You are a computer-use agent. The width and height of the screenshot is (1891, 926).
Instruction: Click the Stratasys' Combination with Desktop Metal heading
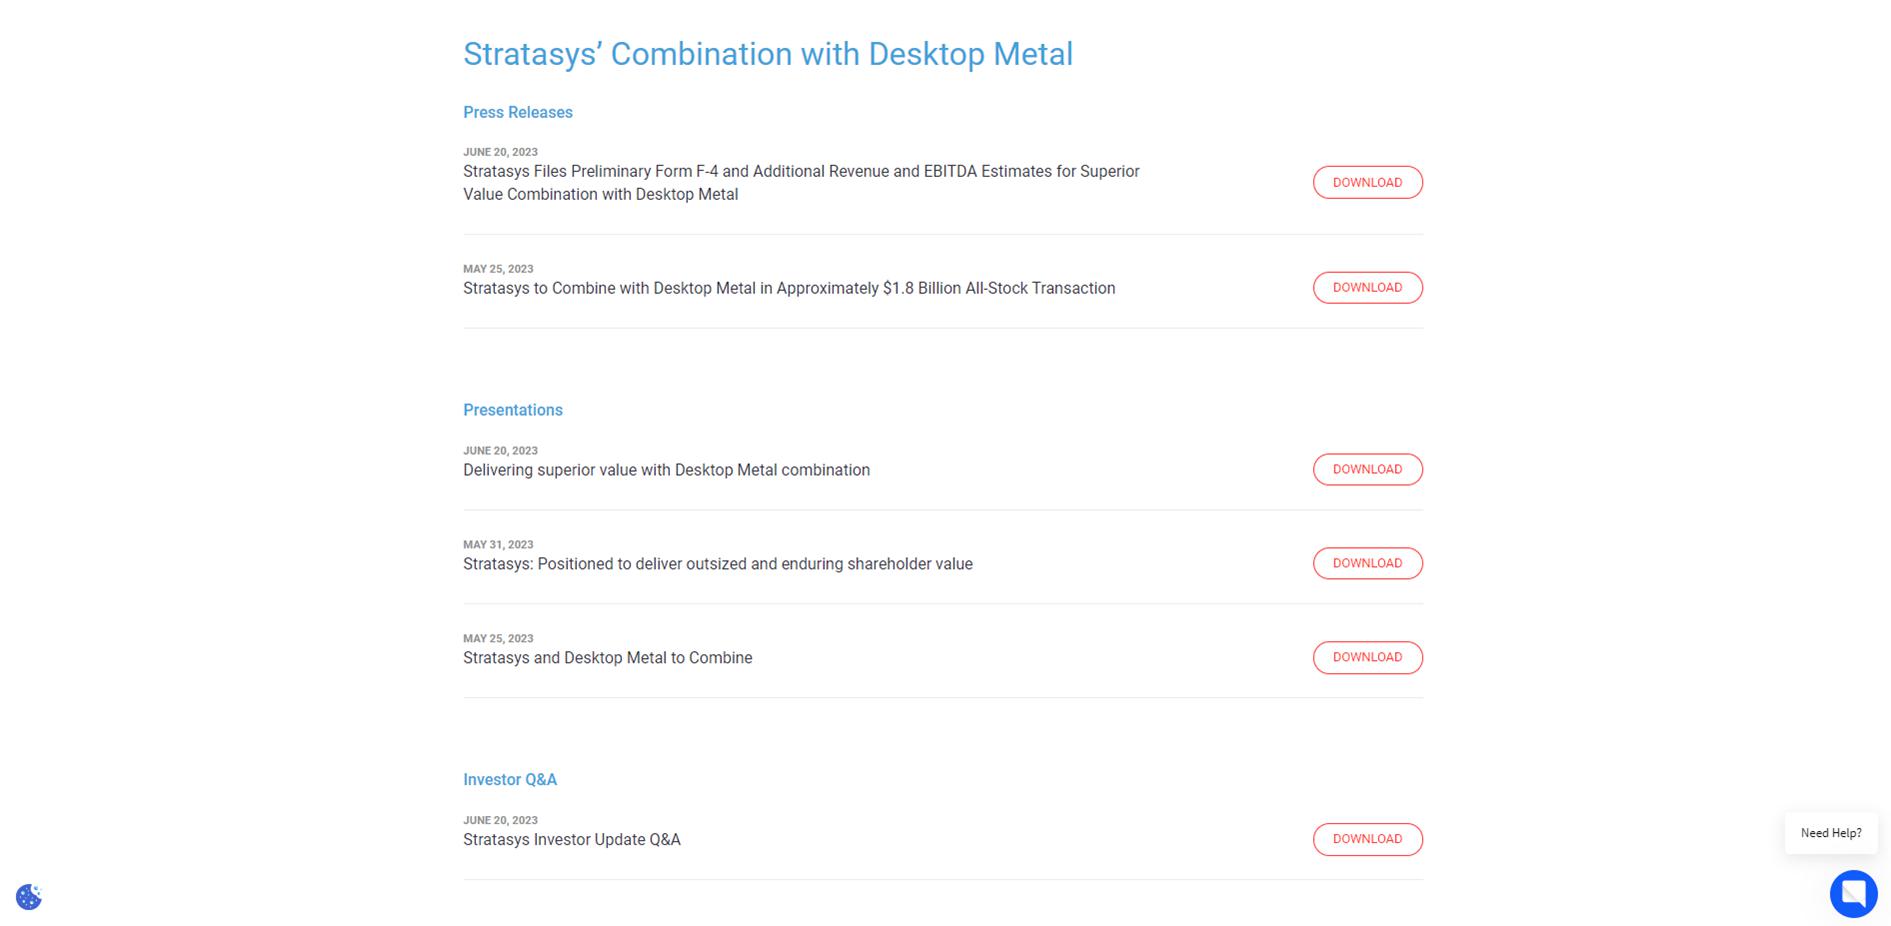pos(767,54)
